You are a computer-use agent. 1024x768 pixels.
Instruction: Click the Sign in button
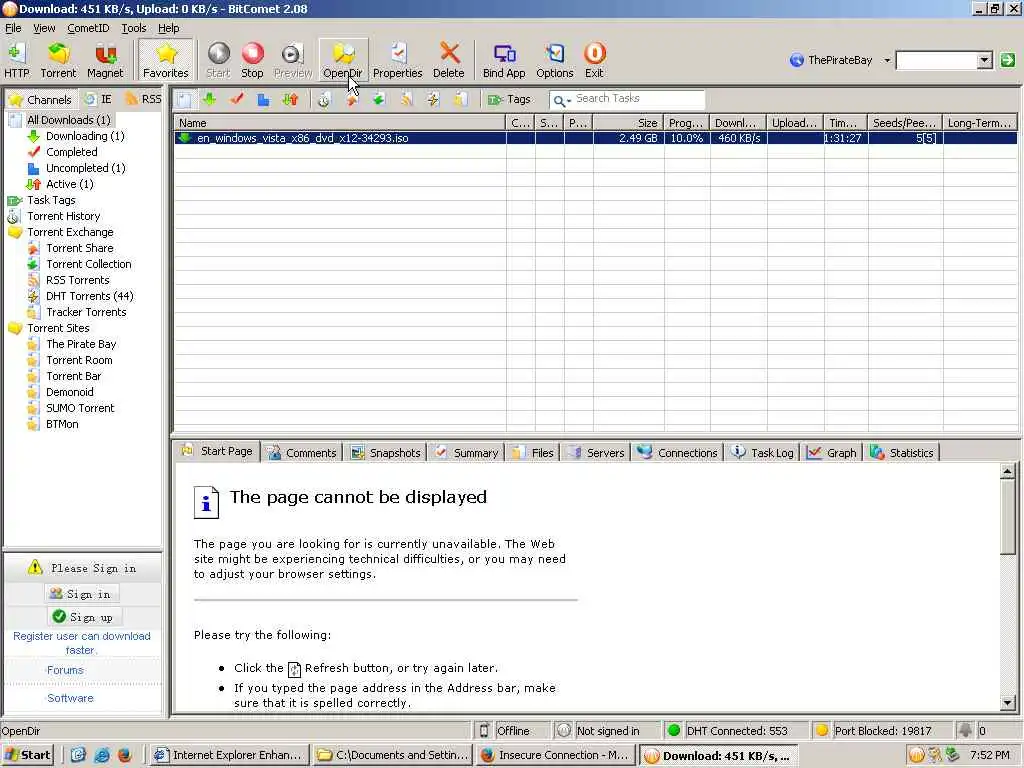(x=80, y=594)
